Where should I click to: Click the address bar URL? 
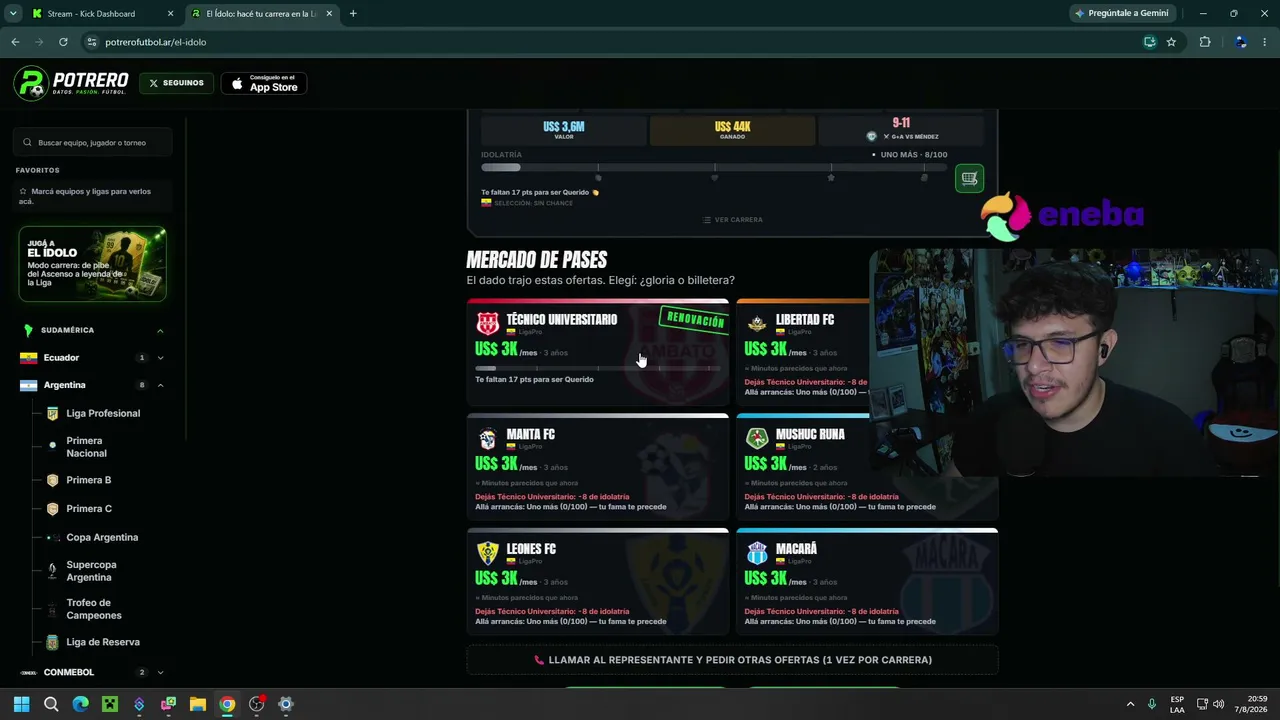[x=155, y=42]
